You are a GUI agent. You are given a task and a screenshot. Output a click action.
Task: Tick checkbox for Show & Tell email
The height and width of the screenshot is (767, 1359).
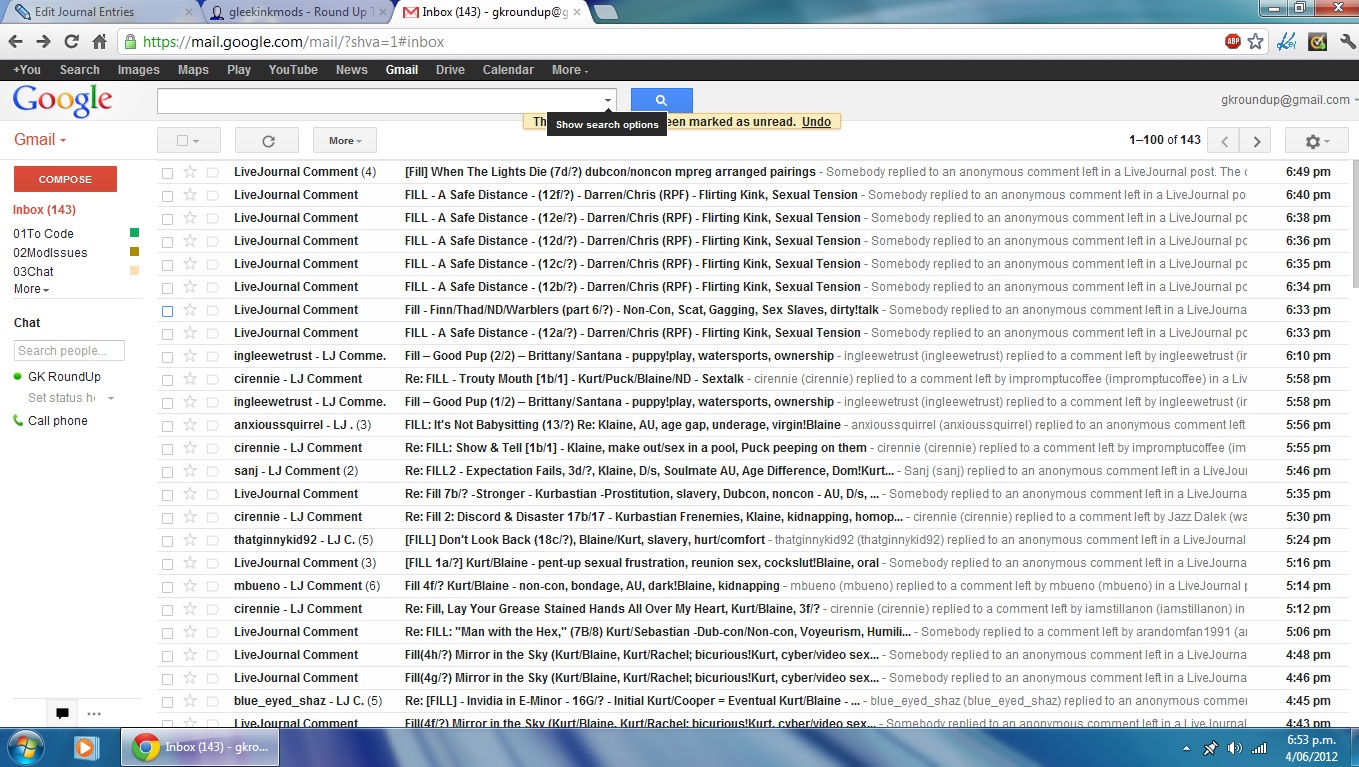tap(167, 449)
